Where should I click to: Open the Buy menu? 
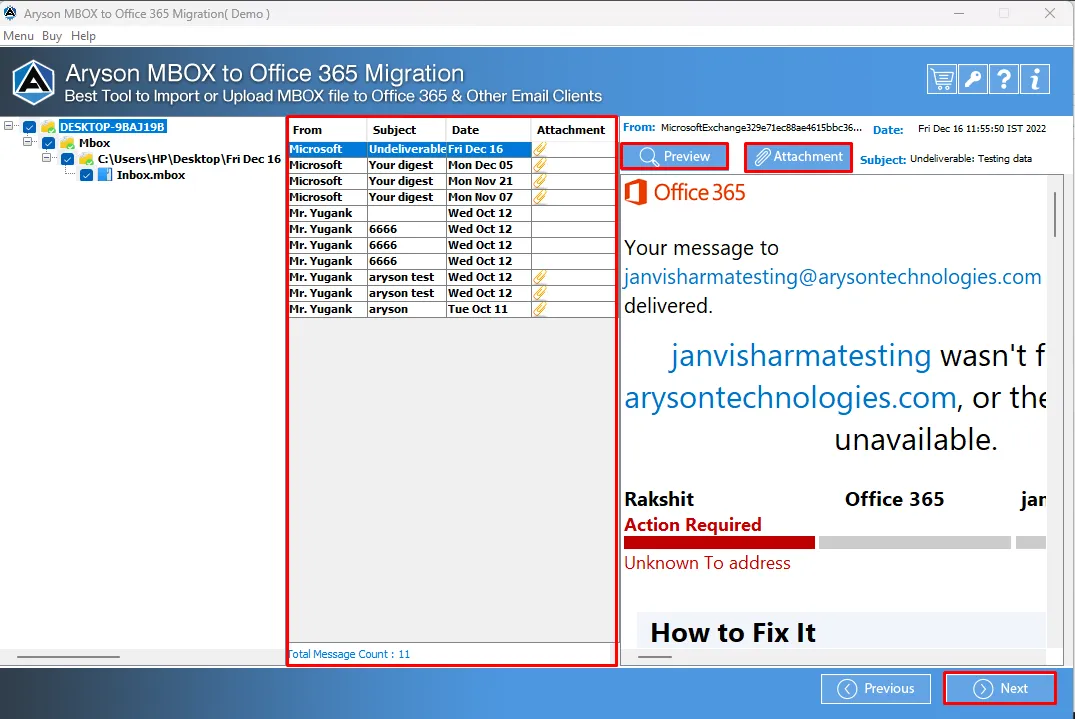(52, 36)
